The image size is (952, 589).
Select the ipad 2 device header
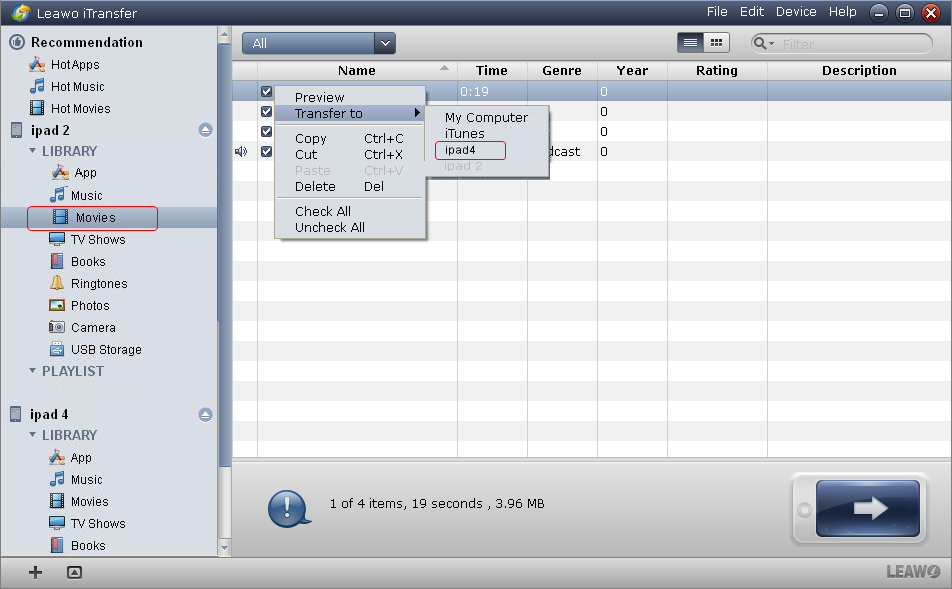(x=50, y=130)
